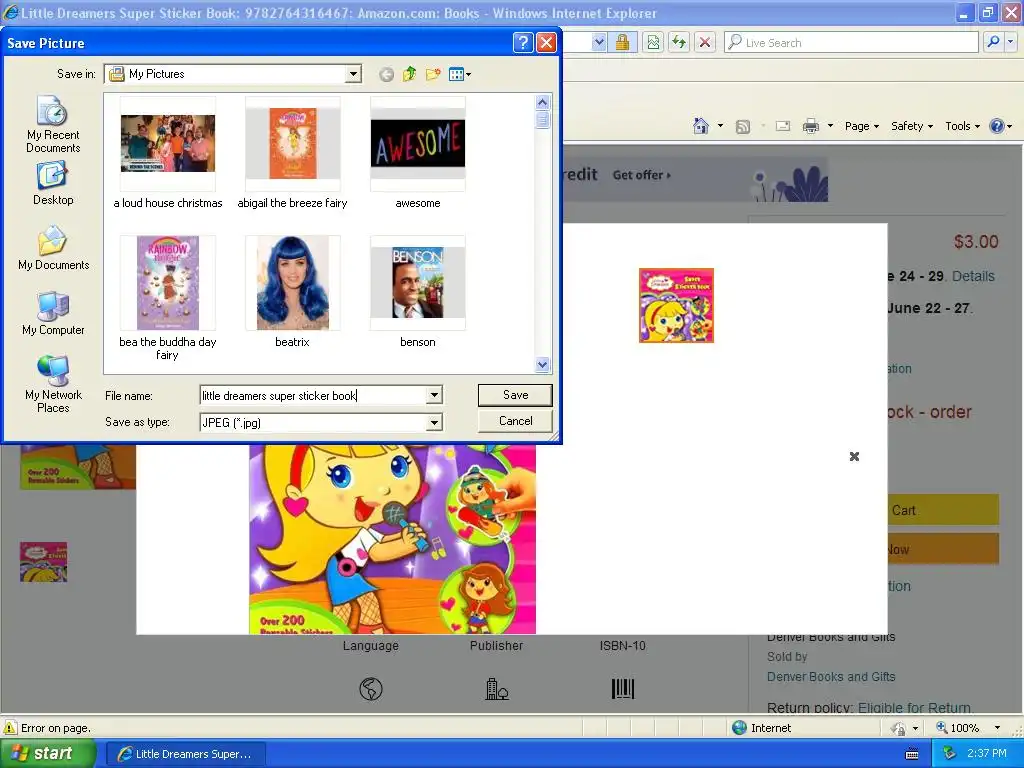Image resolution: width=1024 pixels, height=768 pixels.
Task: Expand the Print options dropdown arrow
Action: [830, 126]
